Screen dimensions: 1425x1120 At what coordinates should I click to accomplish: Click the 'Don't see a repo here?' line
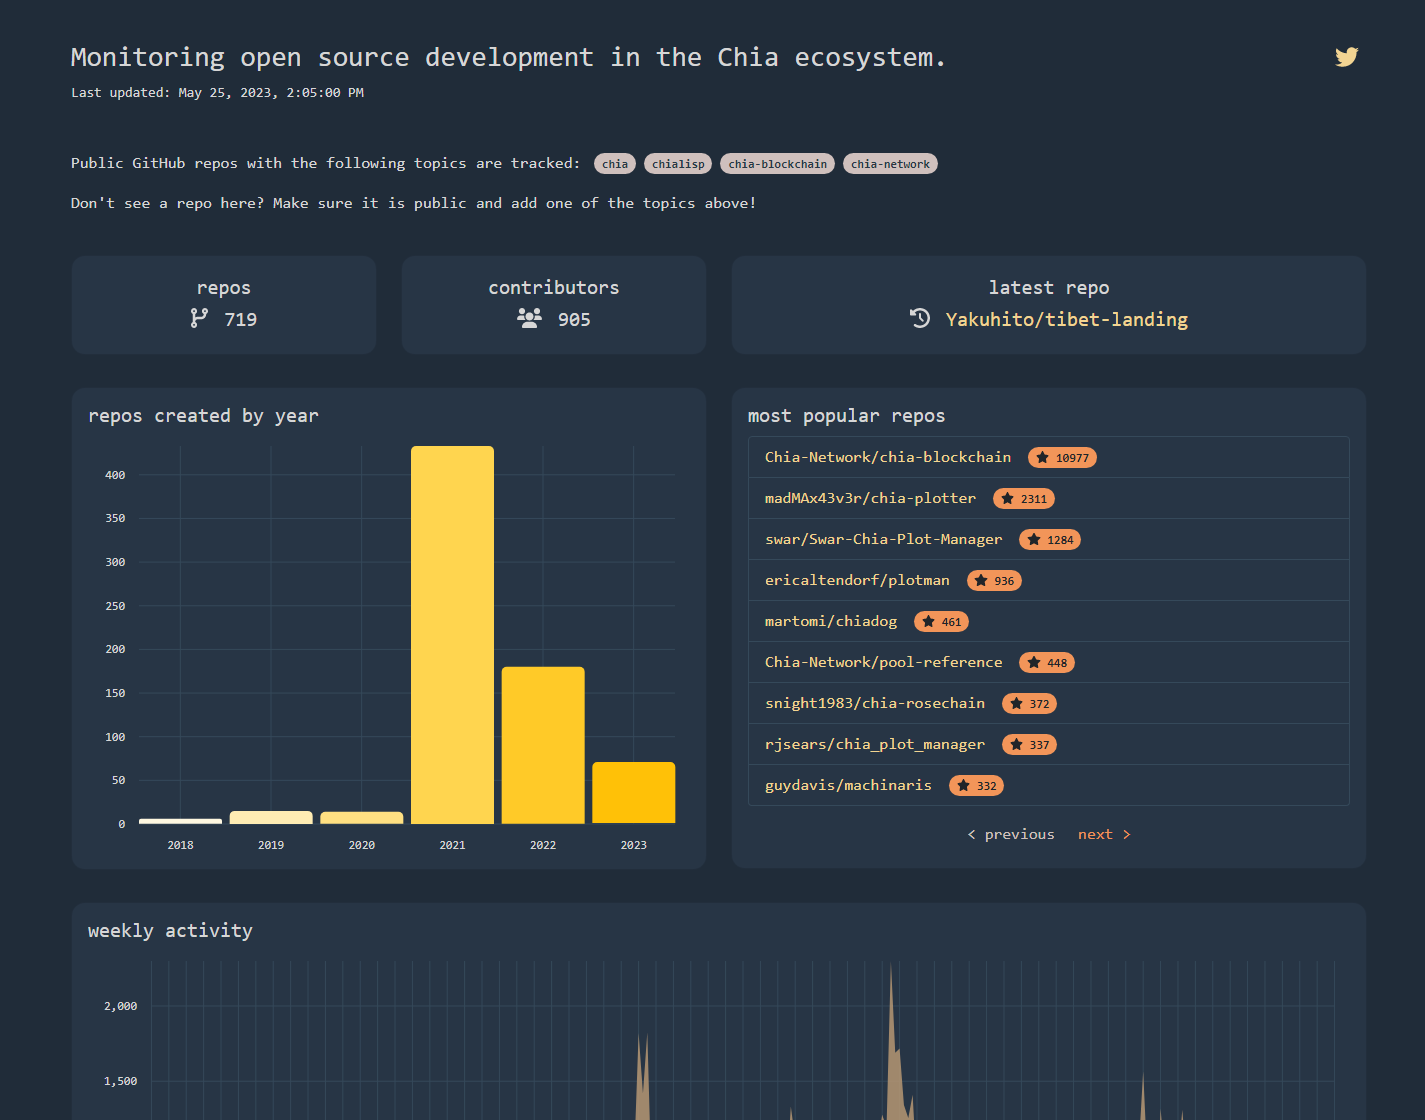(x=413, y=203)
